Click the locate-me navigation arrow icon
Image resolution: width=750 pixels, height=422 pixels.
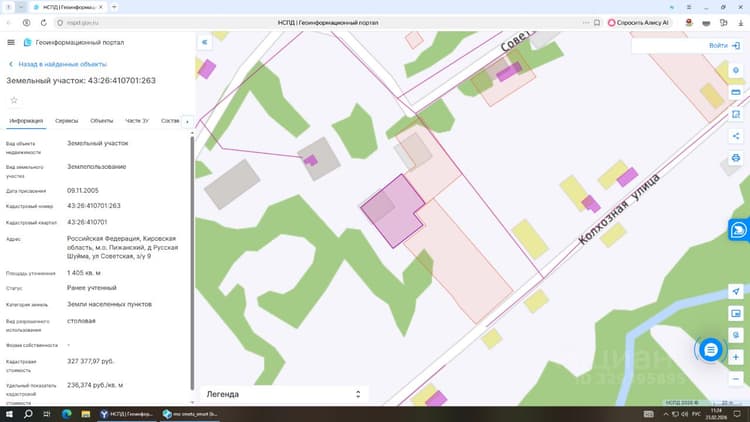pos(736,291)
